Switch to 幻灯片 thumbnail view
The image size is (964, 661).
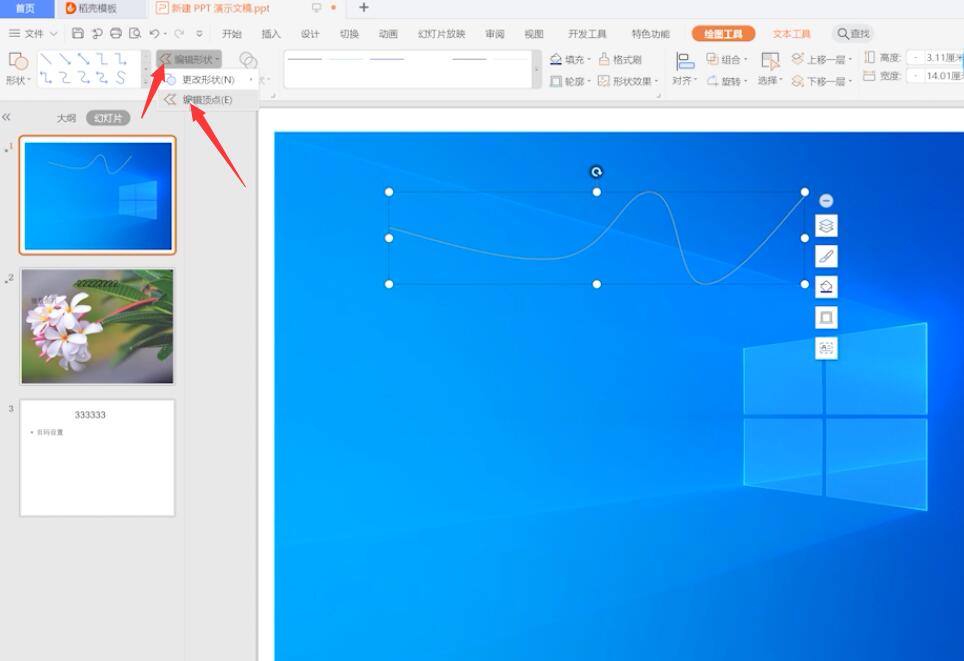pos(108,118)
